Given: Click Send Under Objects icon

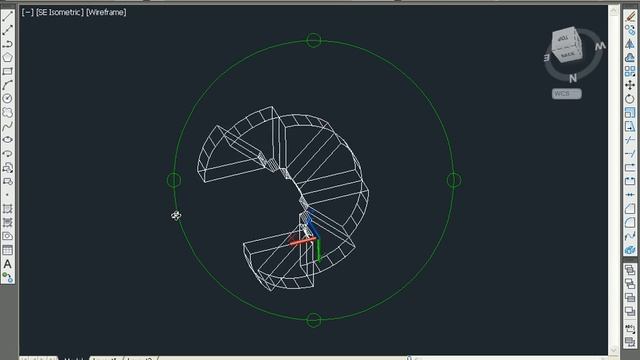Looking at the screenshot, I should click(630, 311).
